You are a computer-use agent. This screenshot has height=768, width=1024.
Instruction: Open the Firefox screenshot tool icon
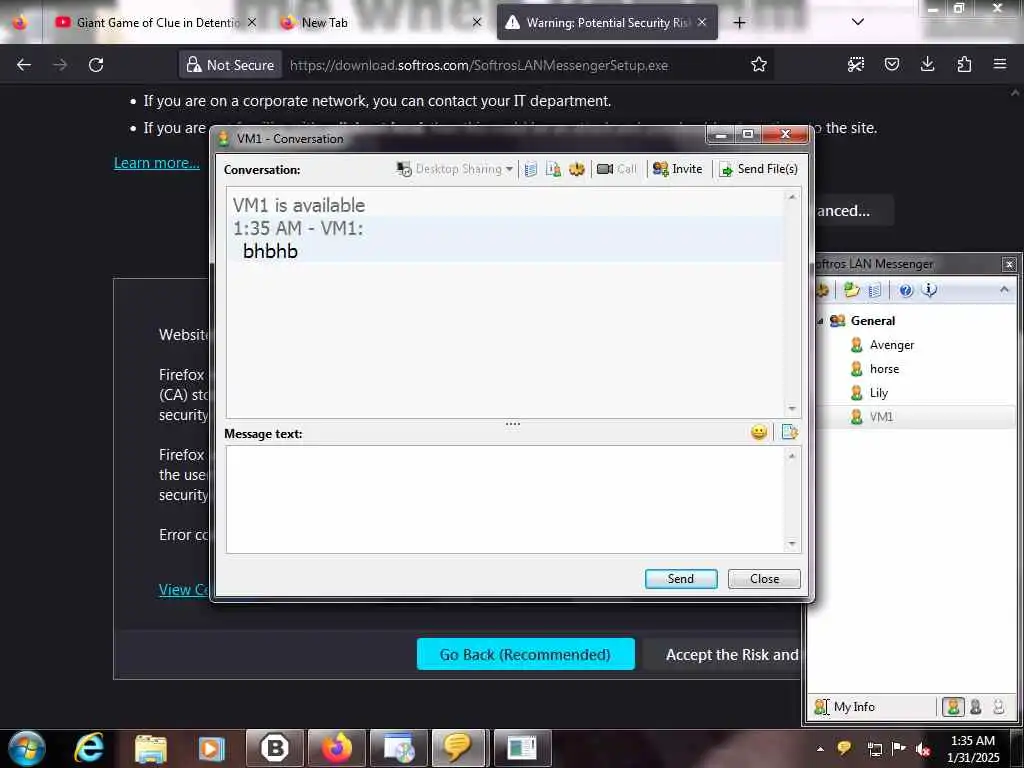point(856,64)
